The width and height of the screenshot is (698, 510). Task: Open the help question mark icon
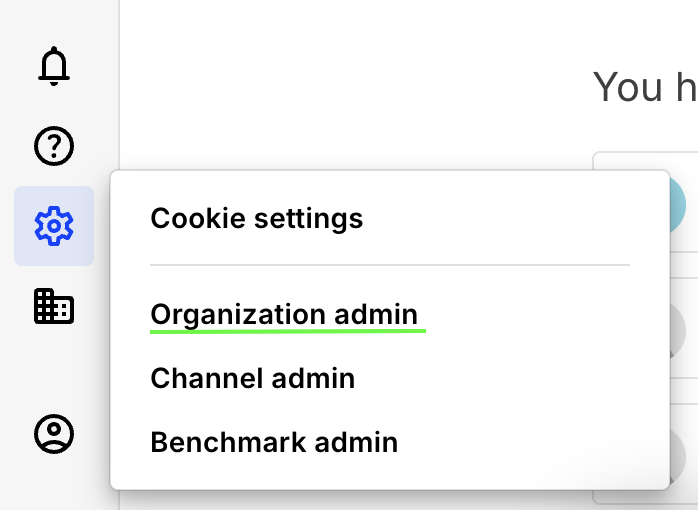point(54,146)
